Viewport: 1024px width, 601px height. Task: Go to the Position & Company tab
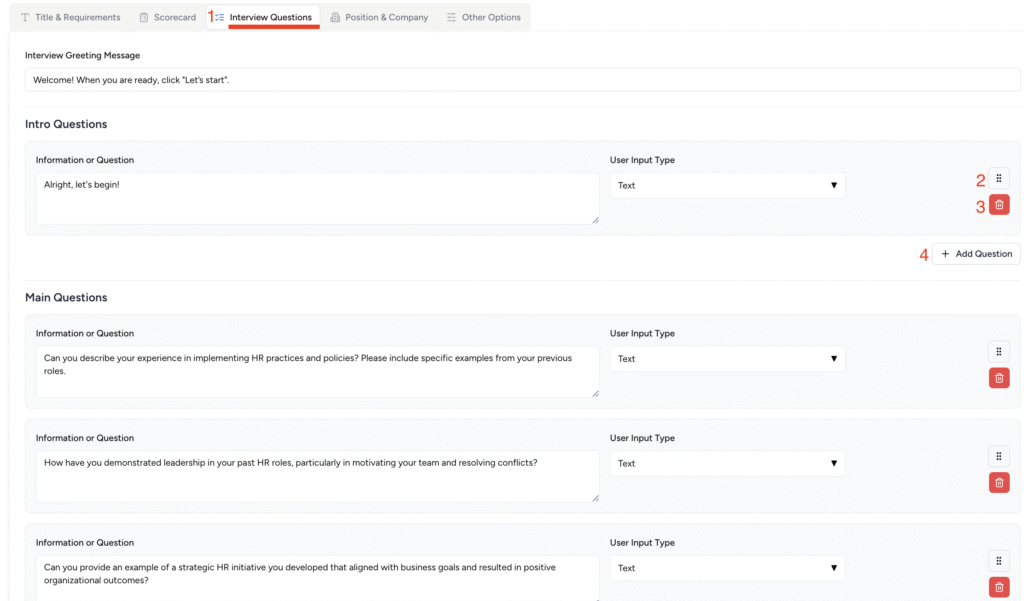(379, 17)
